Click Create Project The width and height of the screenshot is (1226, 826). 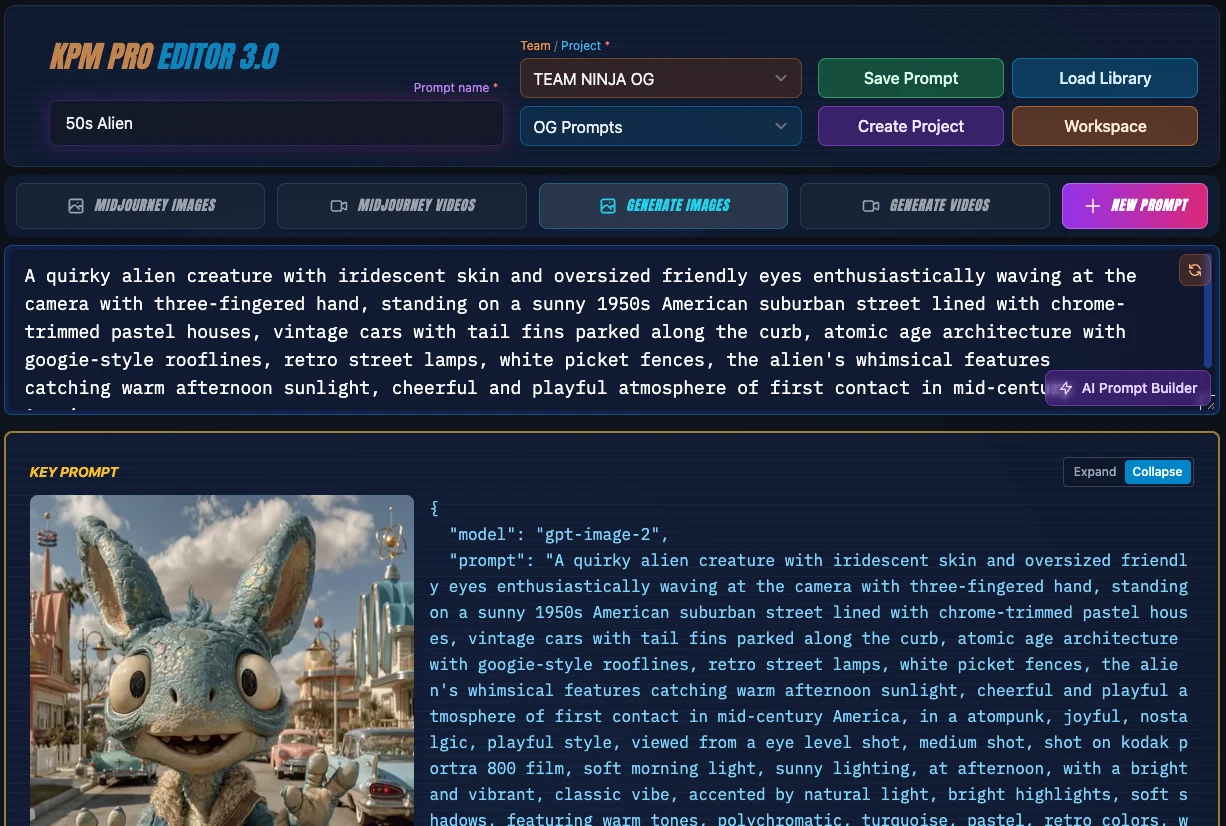click(x=910, y=126)
